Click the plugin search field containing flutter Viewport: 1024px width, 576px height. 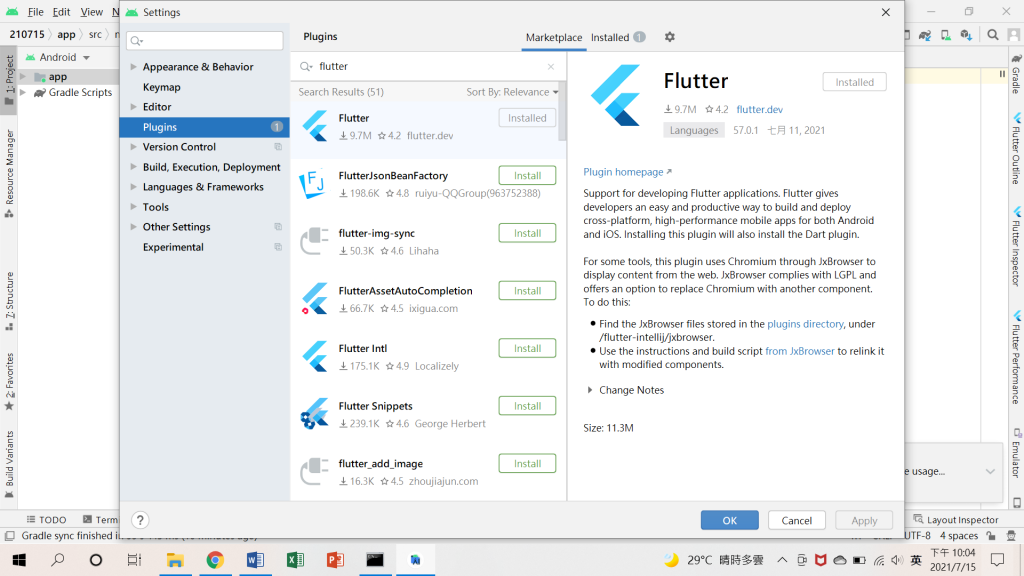pyautogui.click(x=428, y=67)
